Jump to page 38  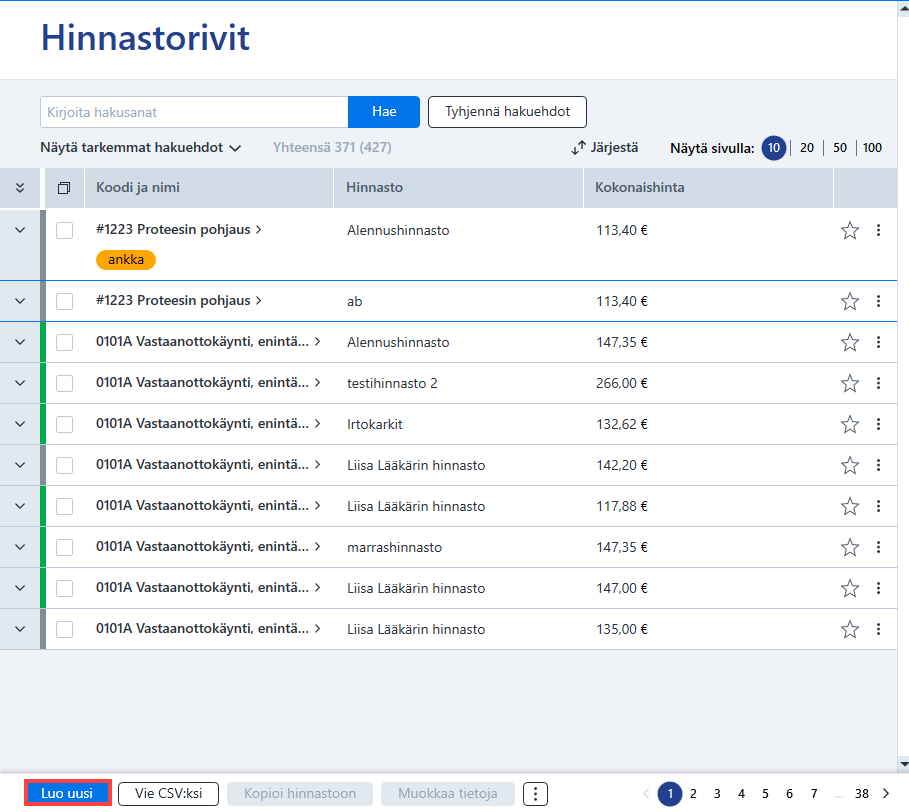click(861, 793)
